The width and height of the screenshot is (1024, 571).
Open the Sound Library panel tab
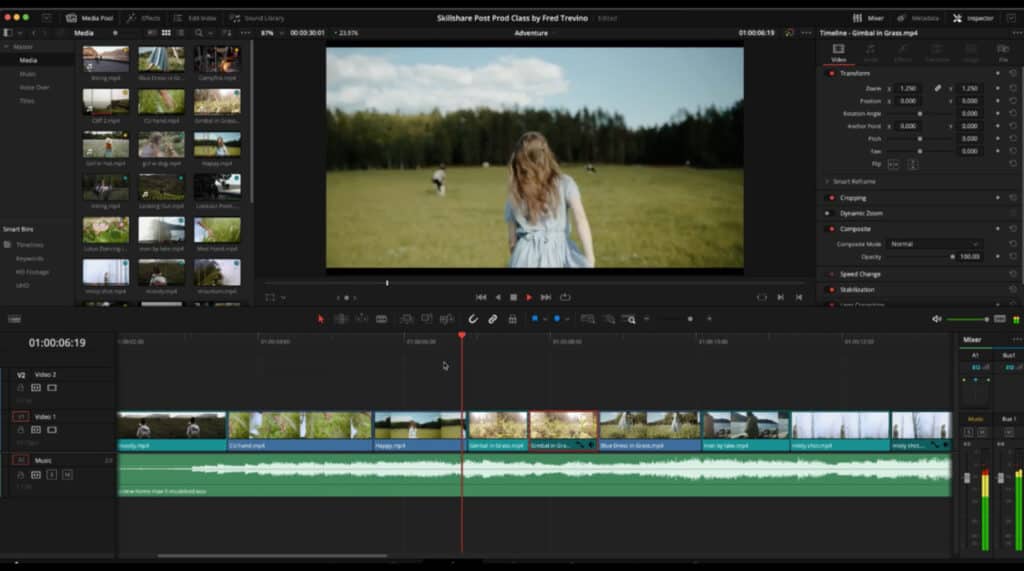pos(257,18)
